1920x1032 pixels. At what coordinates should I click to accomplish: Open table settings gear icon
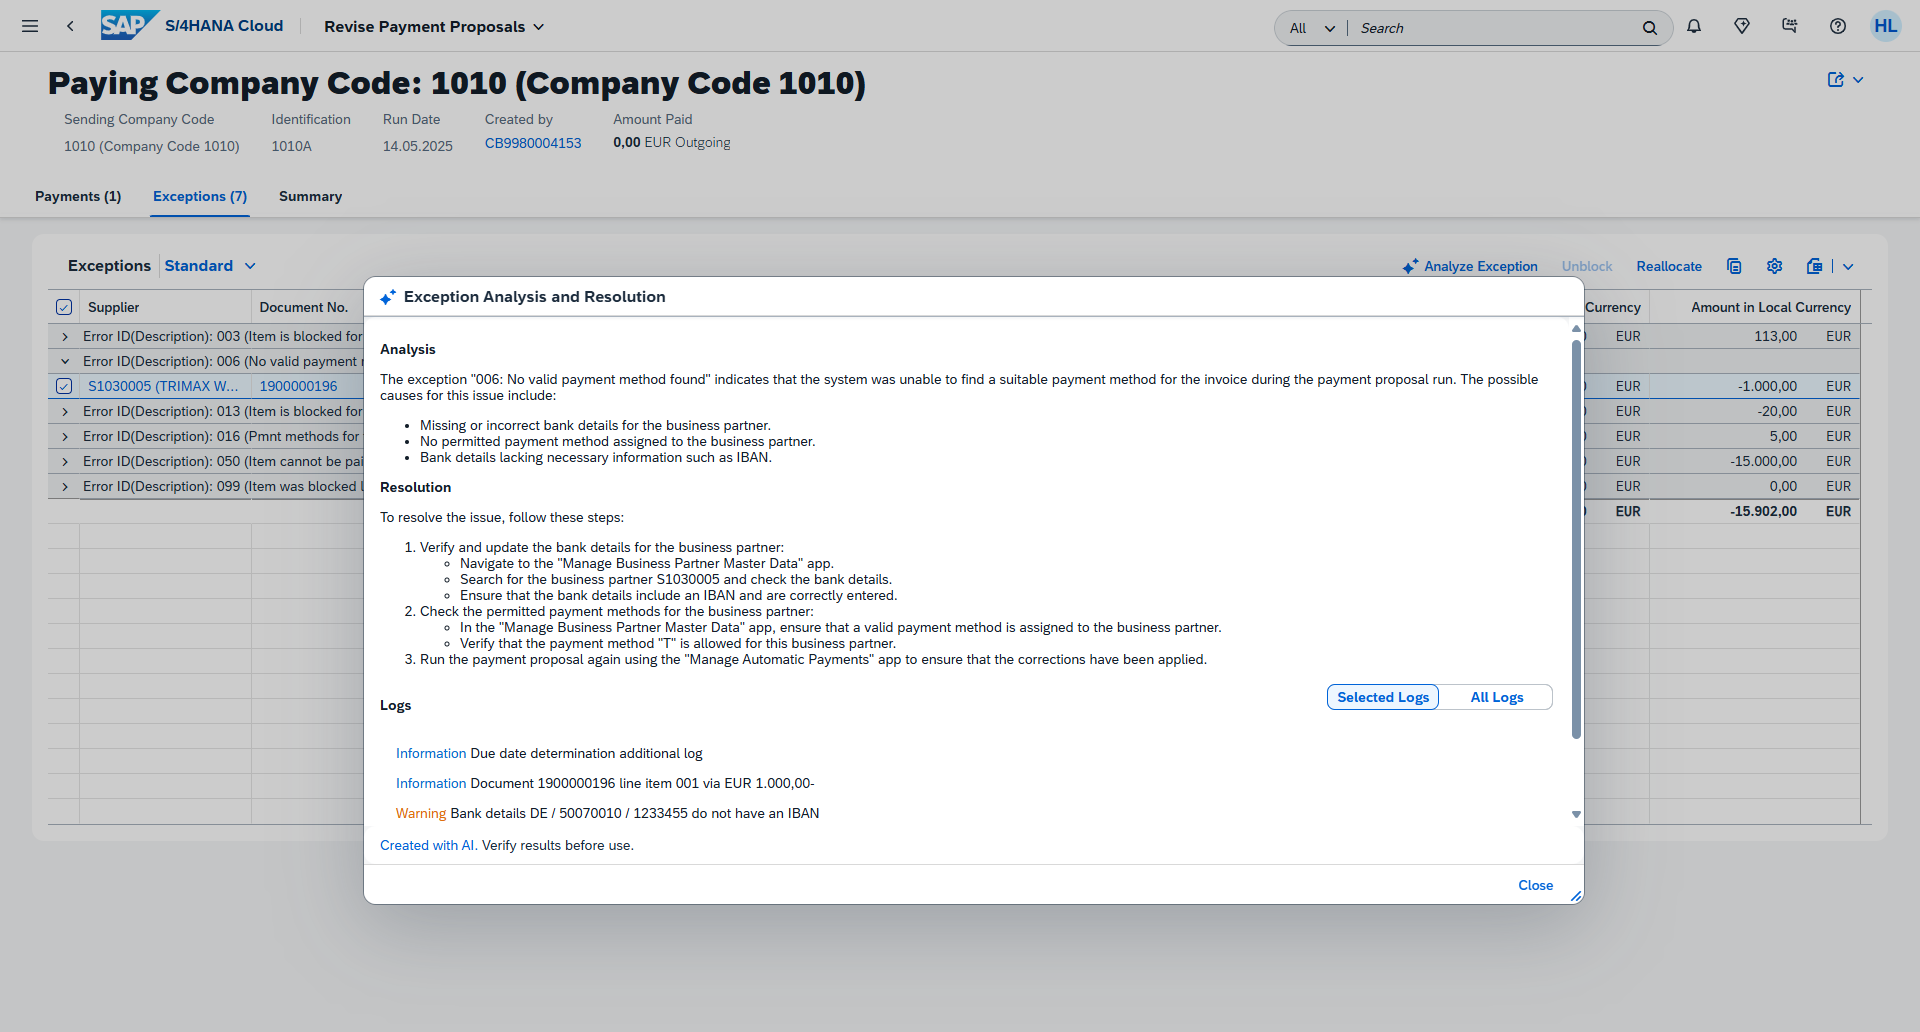(x=1774, y=266)
